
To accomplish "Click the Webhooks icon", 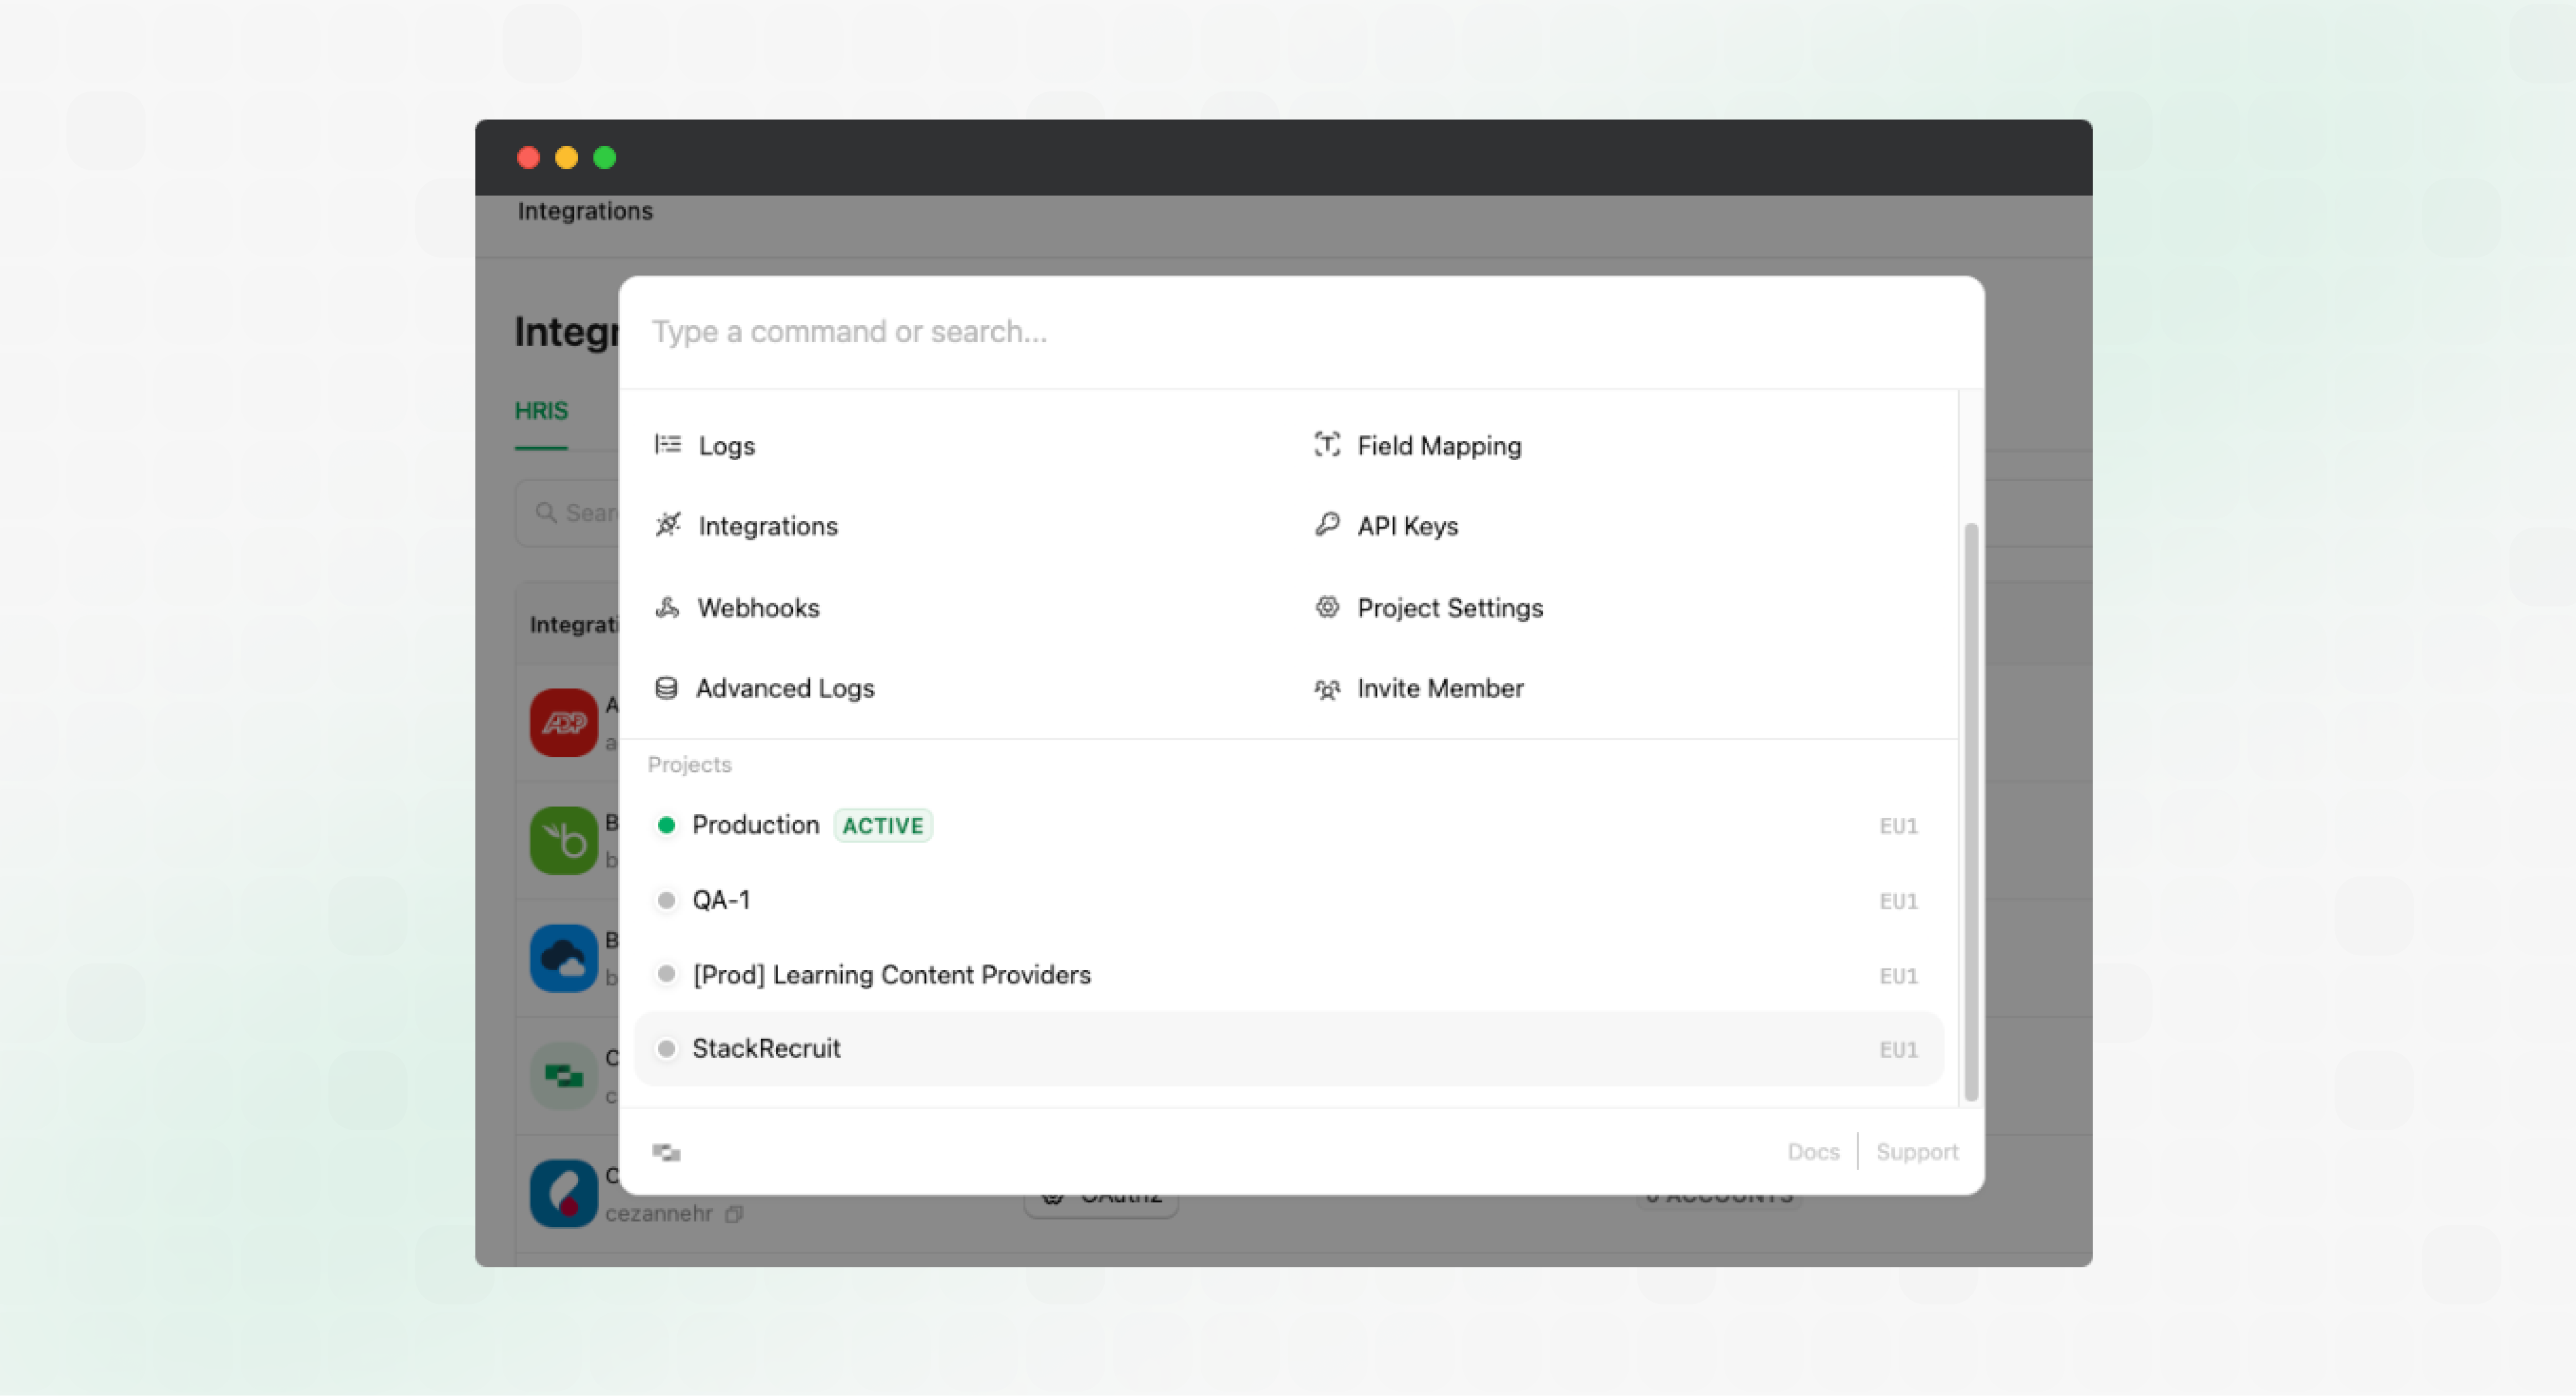I will click(x=667, y=607).
